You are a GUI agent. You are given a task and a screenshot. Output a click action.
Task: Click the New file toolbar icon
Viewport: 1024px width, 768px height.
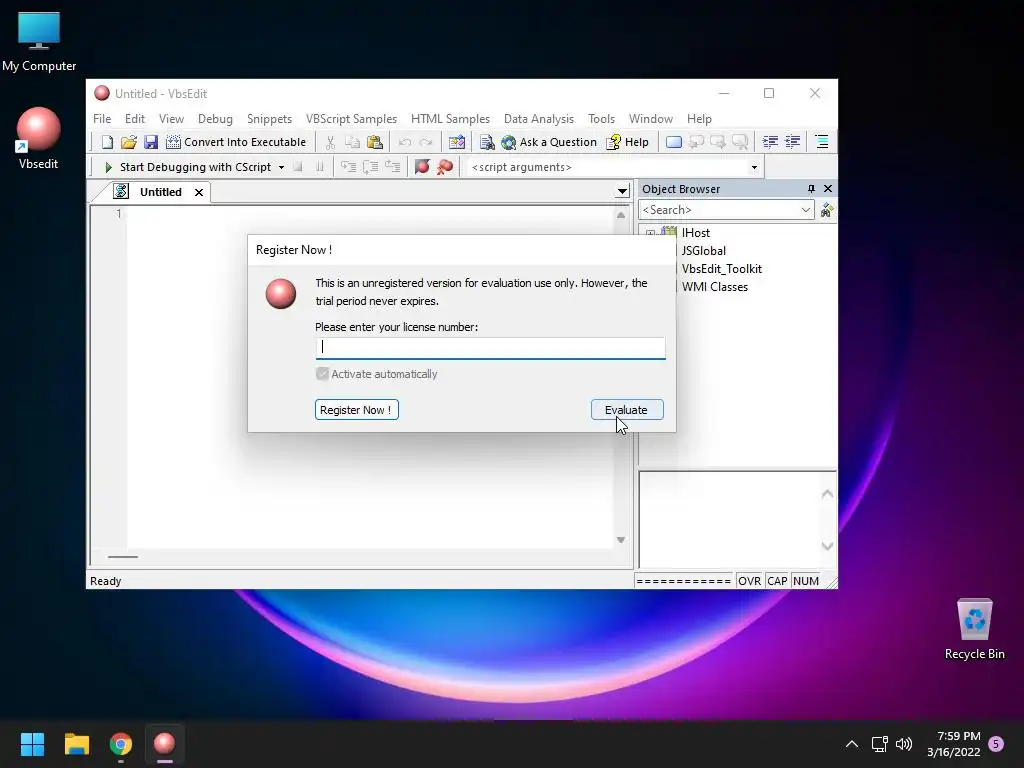(107, 142)
